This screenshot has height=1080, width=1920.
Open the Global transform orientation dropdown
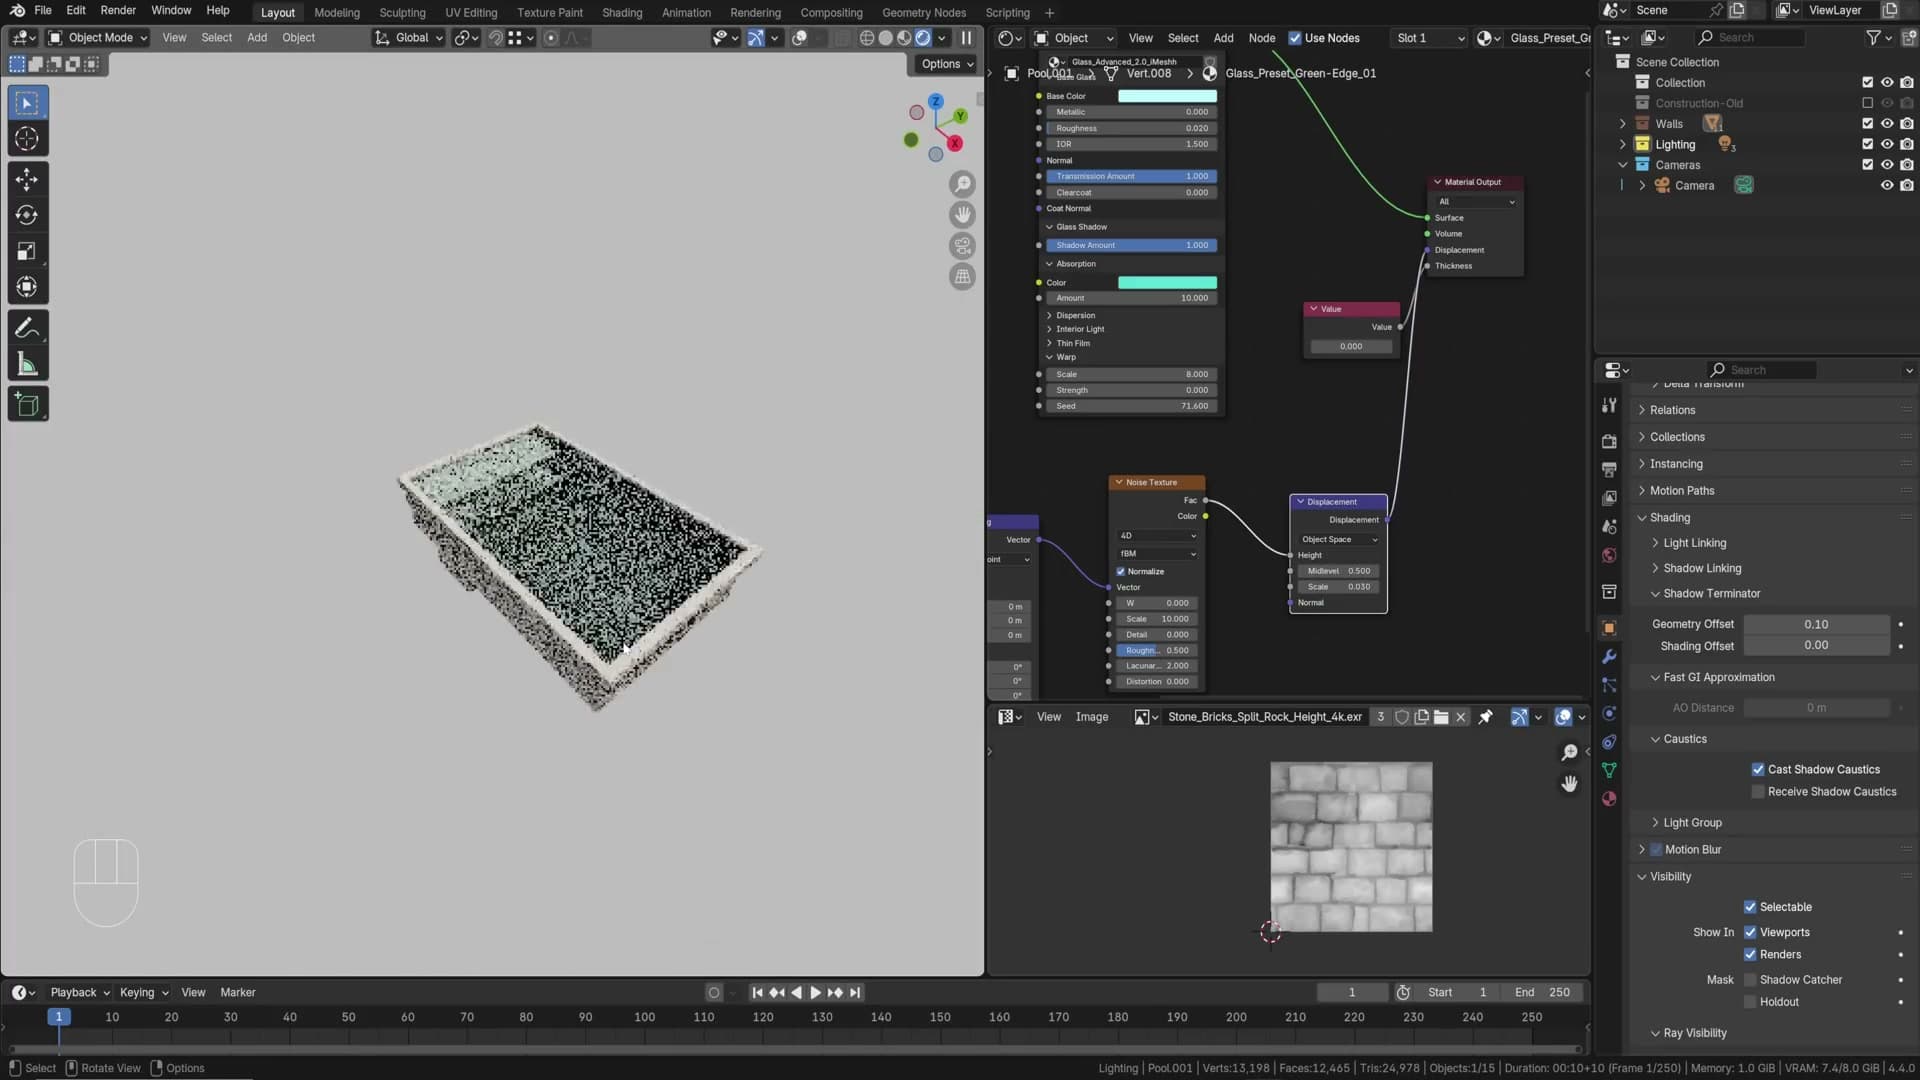(409, 38)
